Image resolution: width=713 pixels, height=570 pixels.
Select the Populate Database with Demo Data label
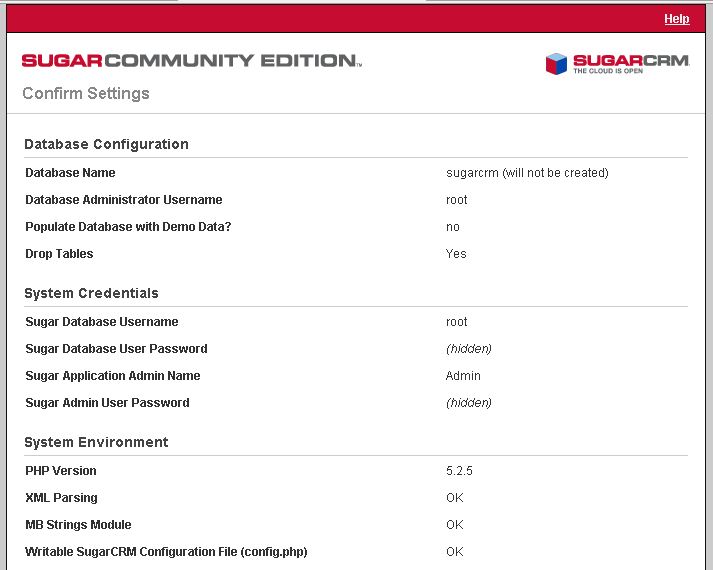[x=128, y=226]
